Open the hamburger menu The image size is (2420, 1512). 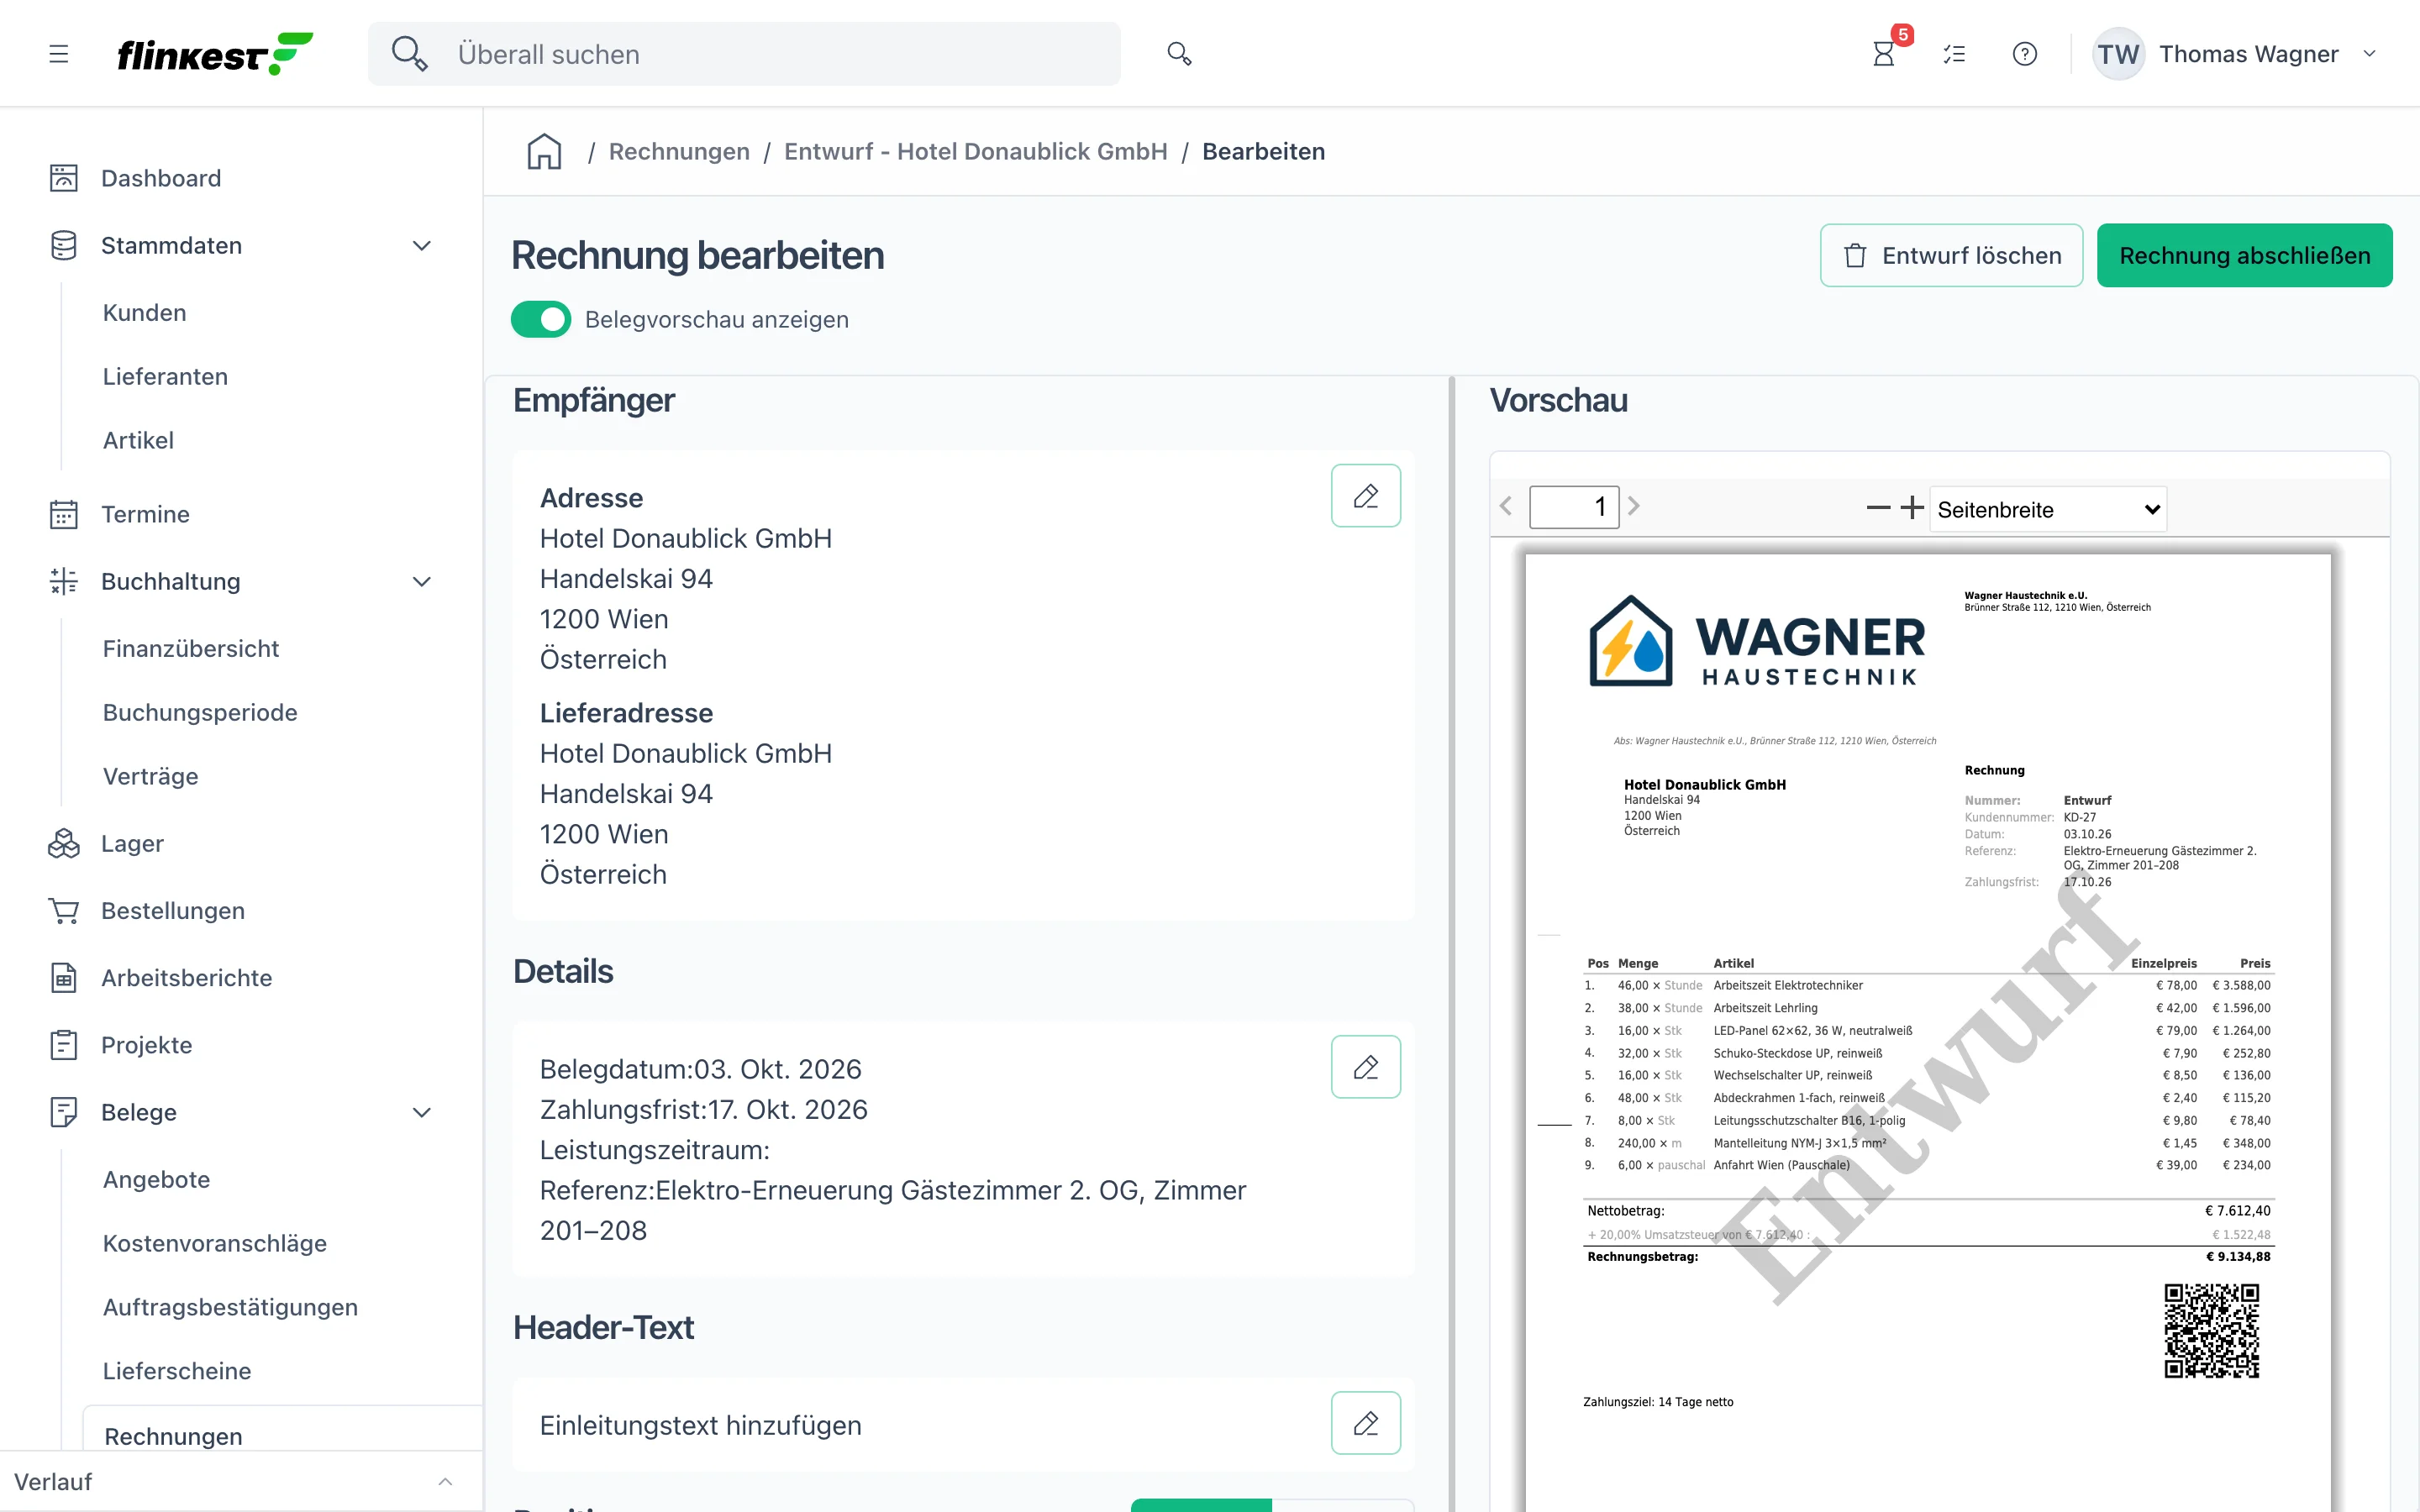pos(59,54)
